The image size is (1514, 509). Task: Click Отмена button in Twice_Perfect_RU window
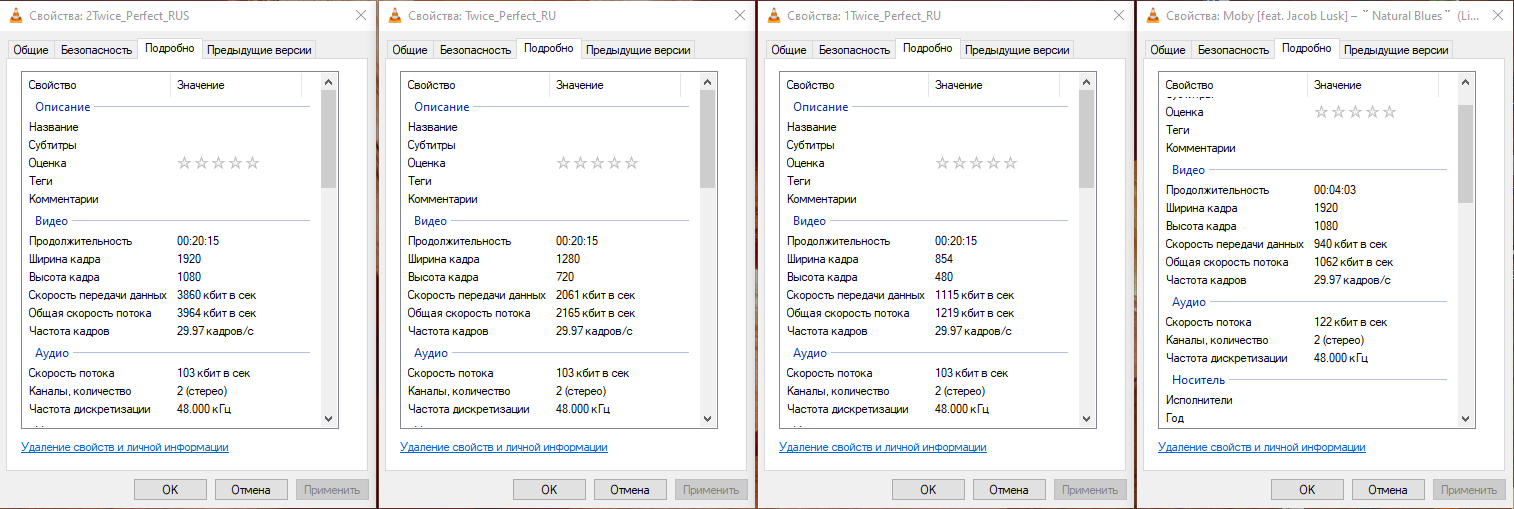(x=630, y=490)
